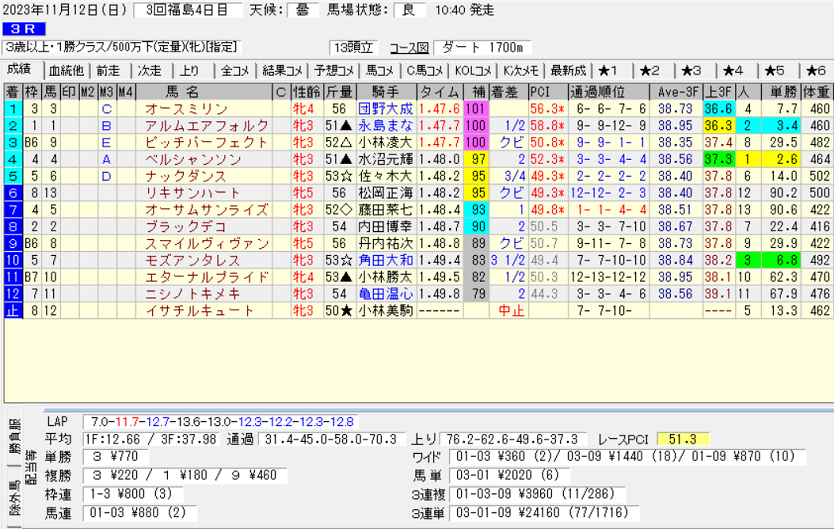Sort by the タイム column header
The width and height of the screenshot is (834, 529).
click(439, 92)
